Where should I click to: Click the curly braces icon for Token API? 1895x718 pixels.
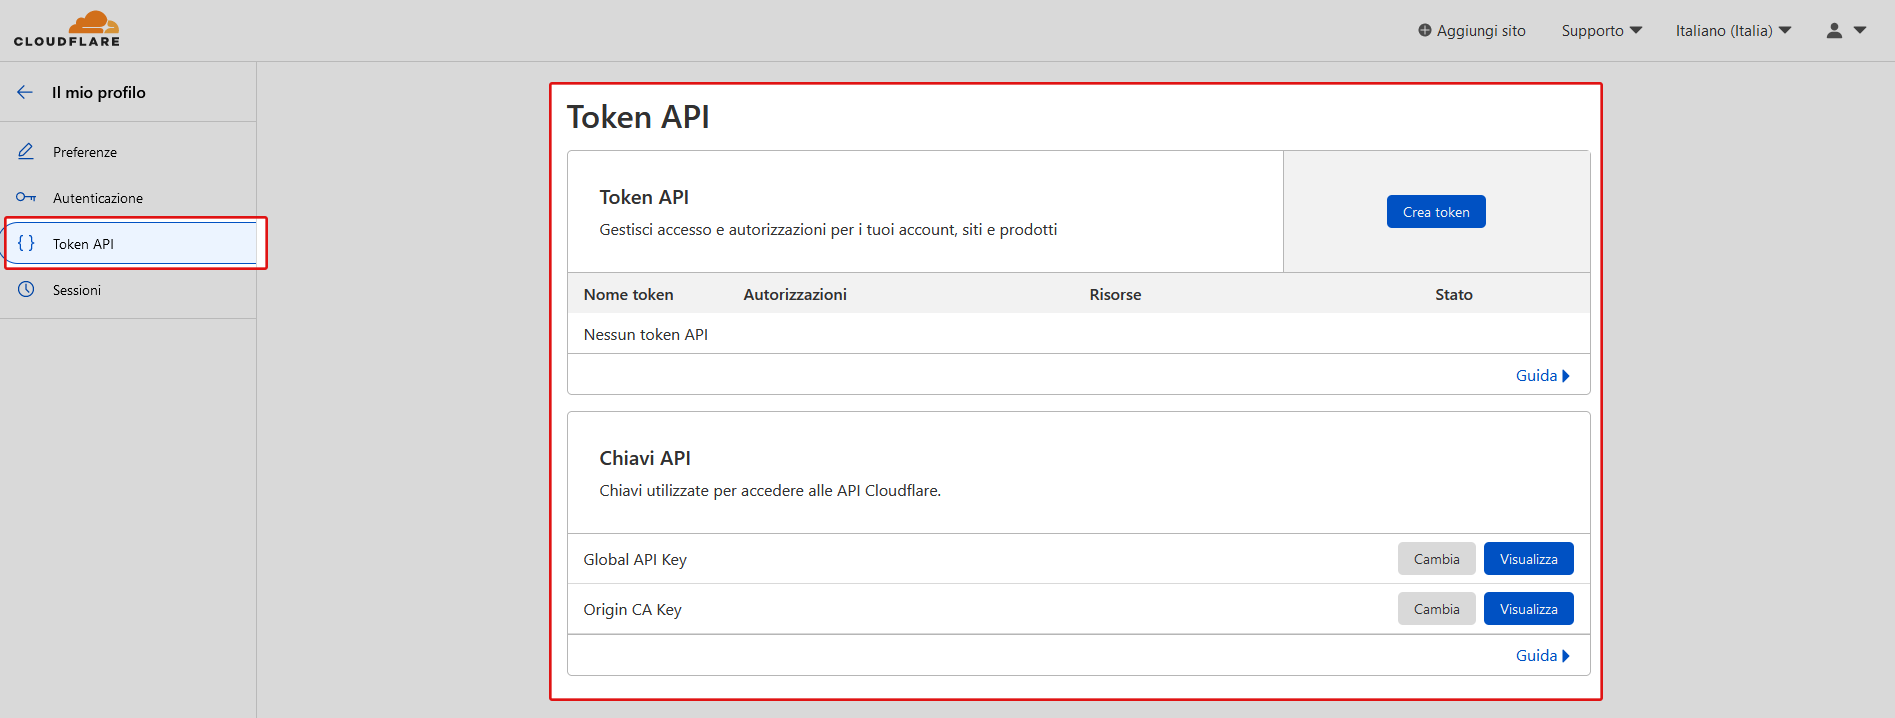tap(26, 243)
